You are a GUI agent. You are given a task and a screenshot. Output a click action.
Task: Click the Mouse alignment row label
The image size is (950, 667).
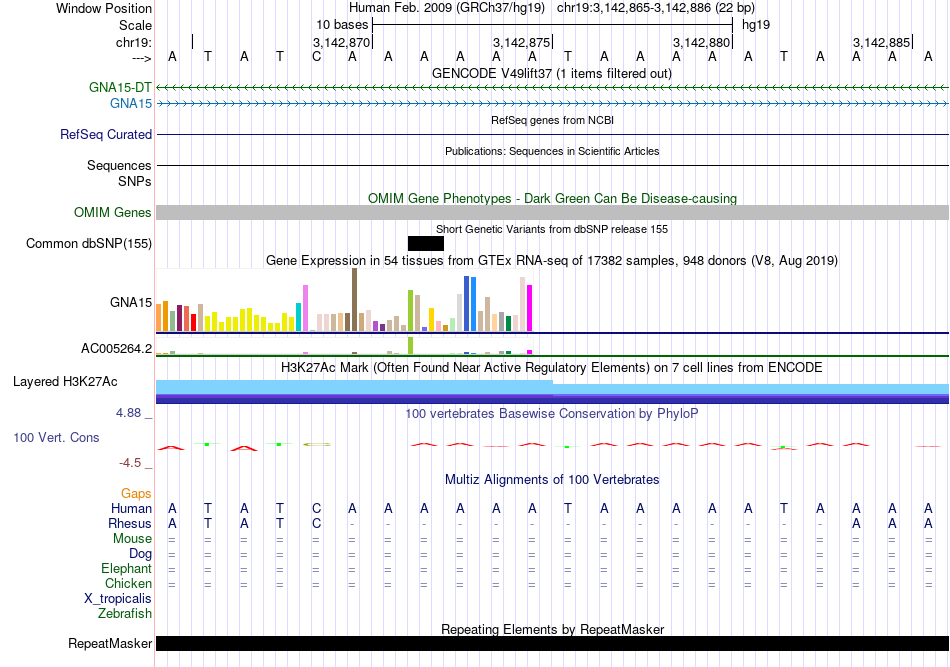click(x=133, y=539)
